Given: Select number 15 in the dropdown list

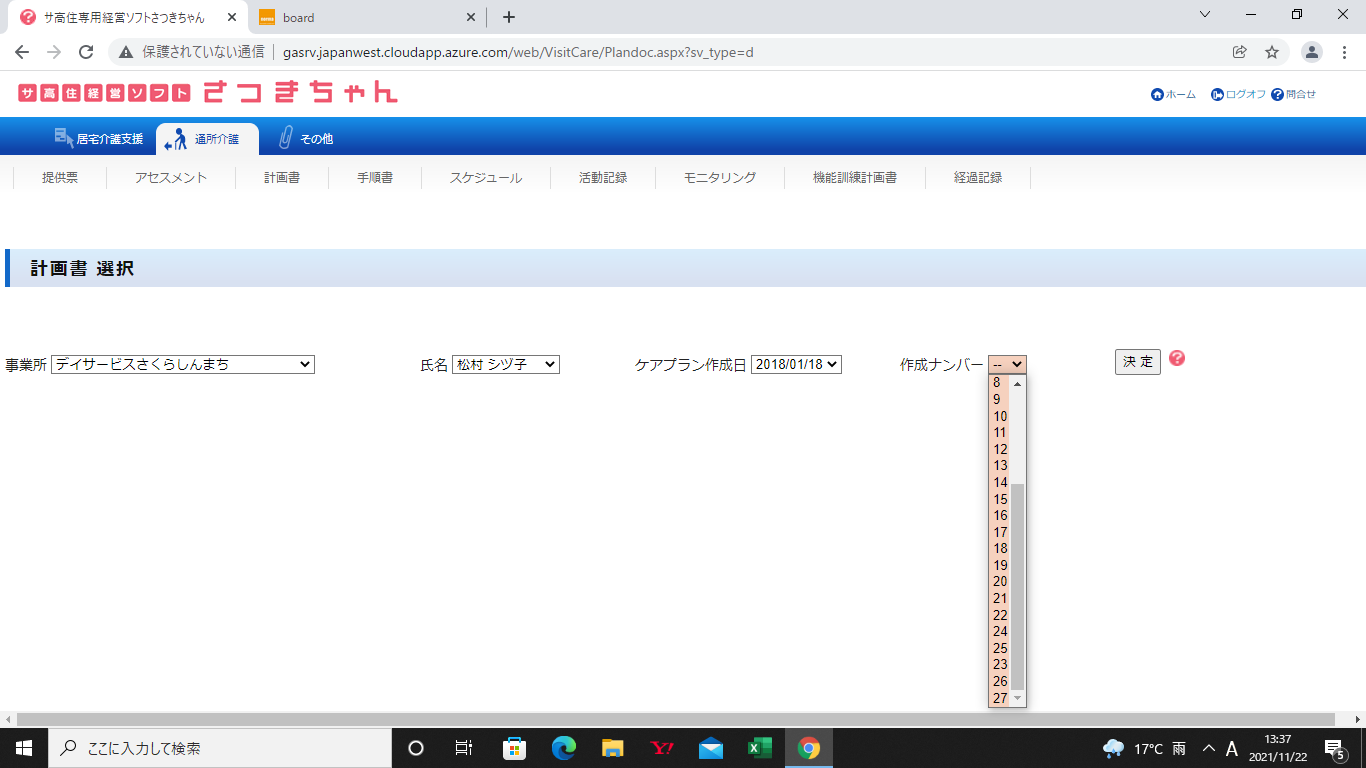Looking at the screenshot, I should click(1000, 499).
